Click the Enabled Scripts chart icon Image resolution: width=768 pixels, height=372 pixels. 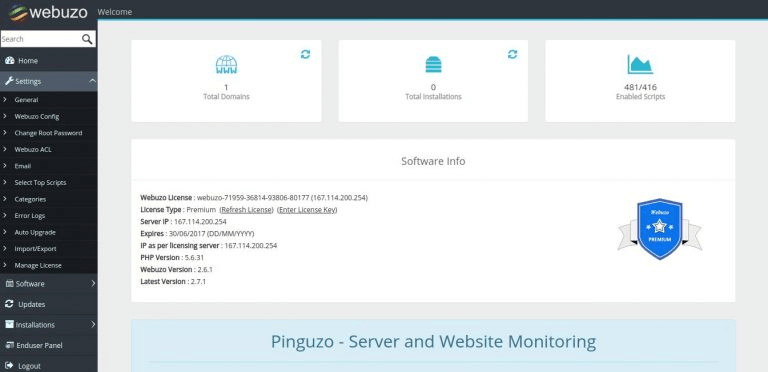(640, 65)
